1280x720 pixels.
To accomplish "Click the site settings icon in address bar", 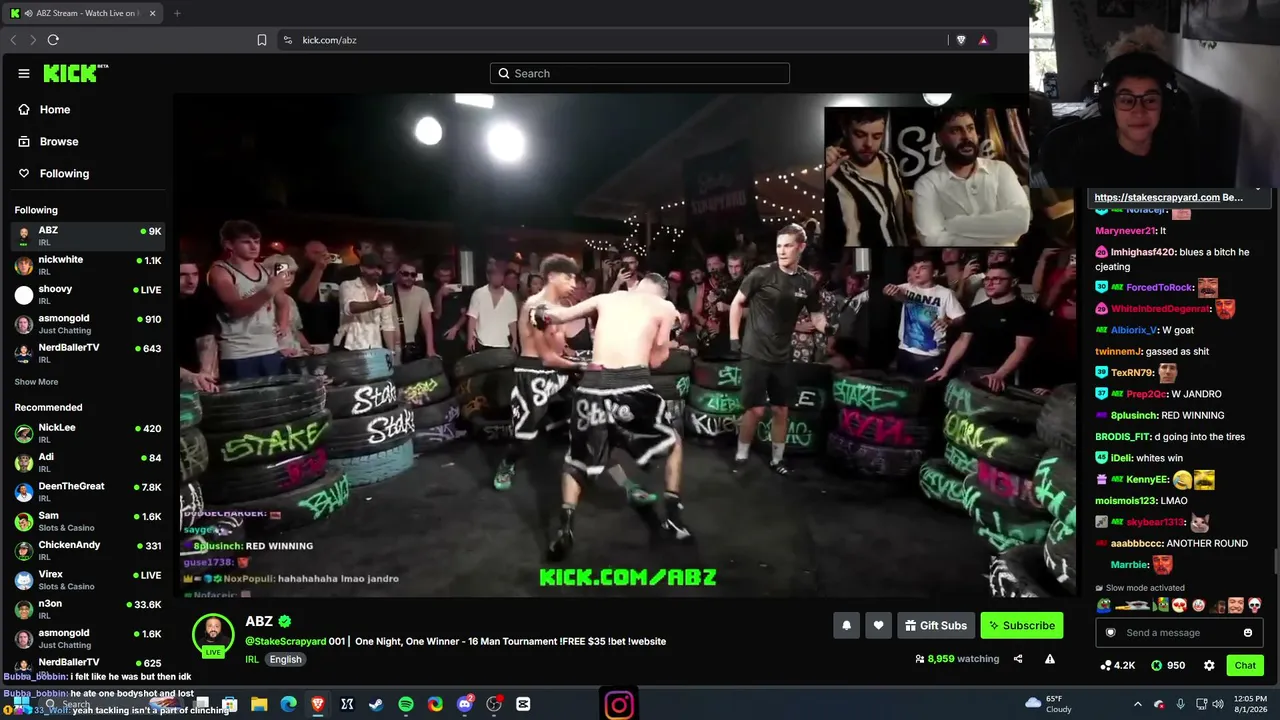I will click(x=288, y=40).
